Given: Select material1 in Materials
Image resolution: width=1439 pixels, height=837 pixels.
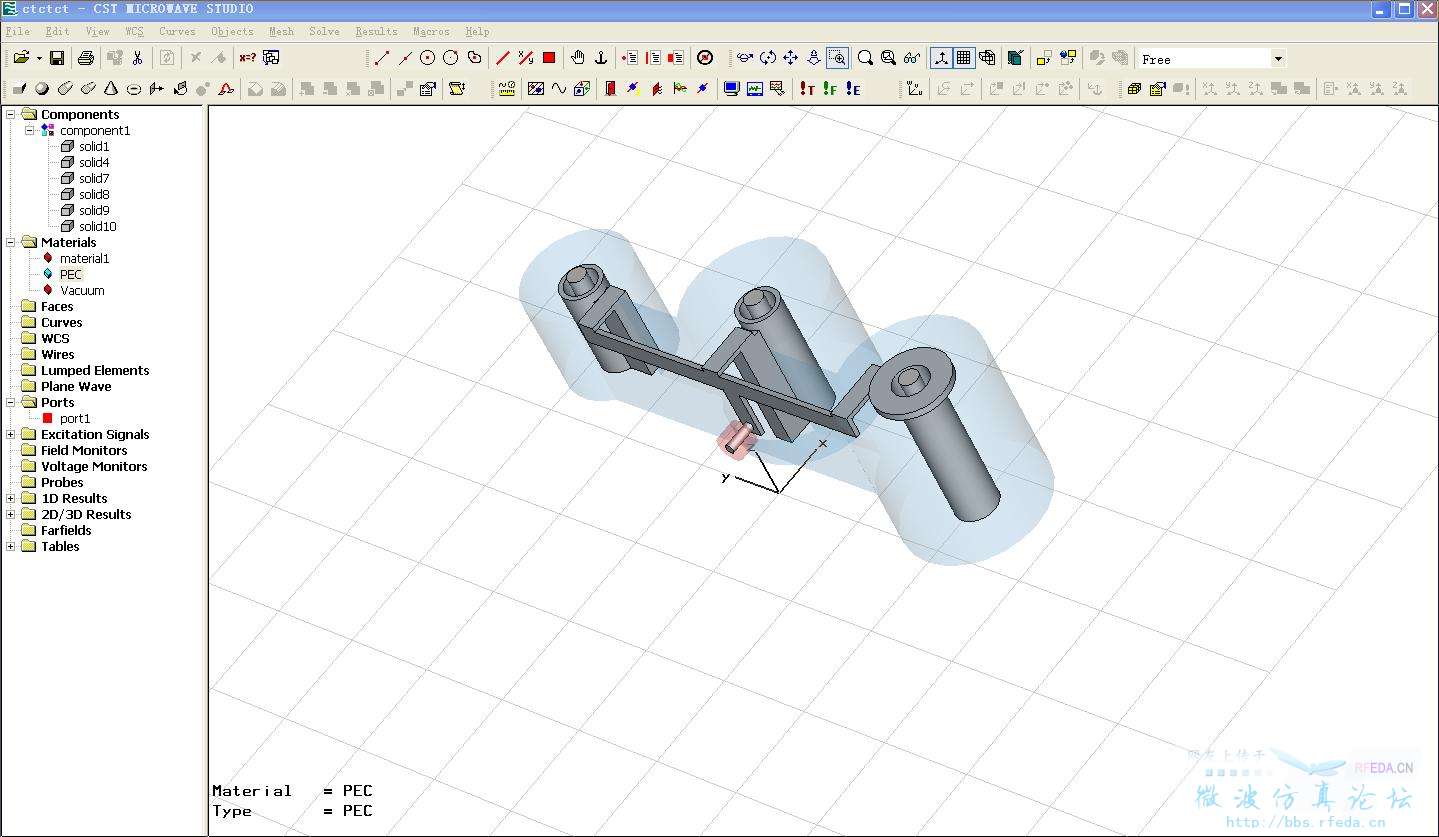Looking at the screenshot, I should pyautogui.click(x=84, y=258).
